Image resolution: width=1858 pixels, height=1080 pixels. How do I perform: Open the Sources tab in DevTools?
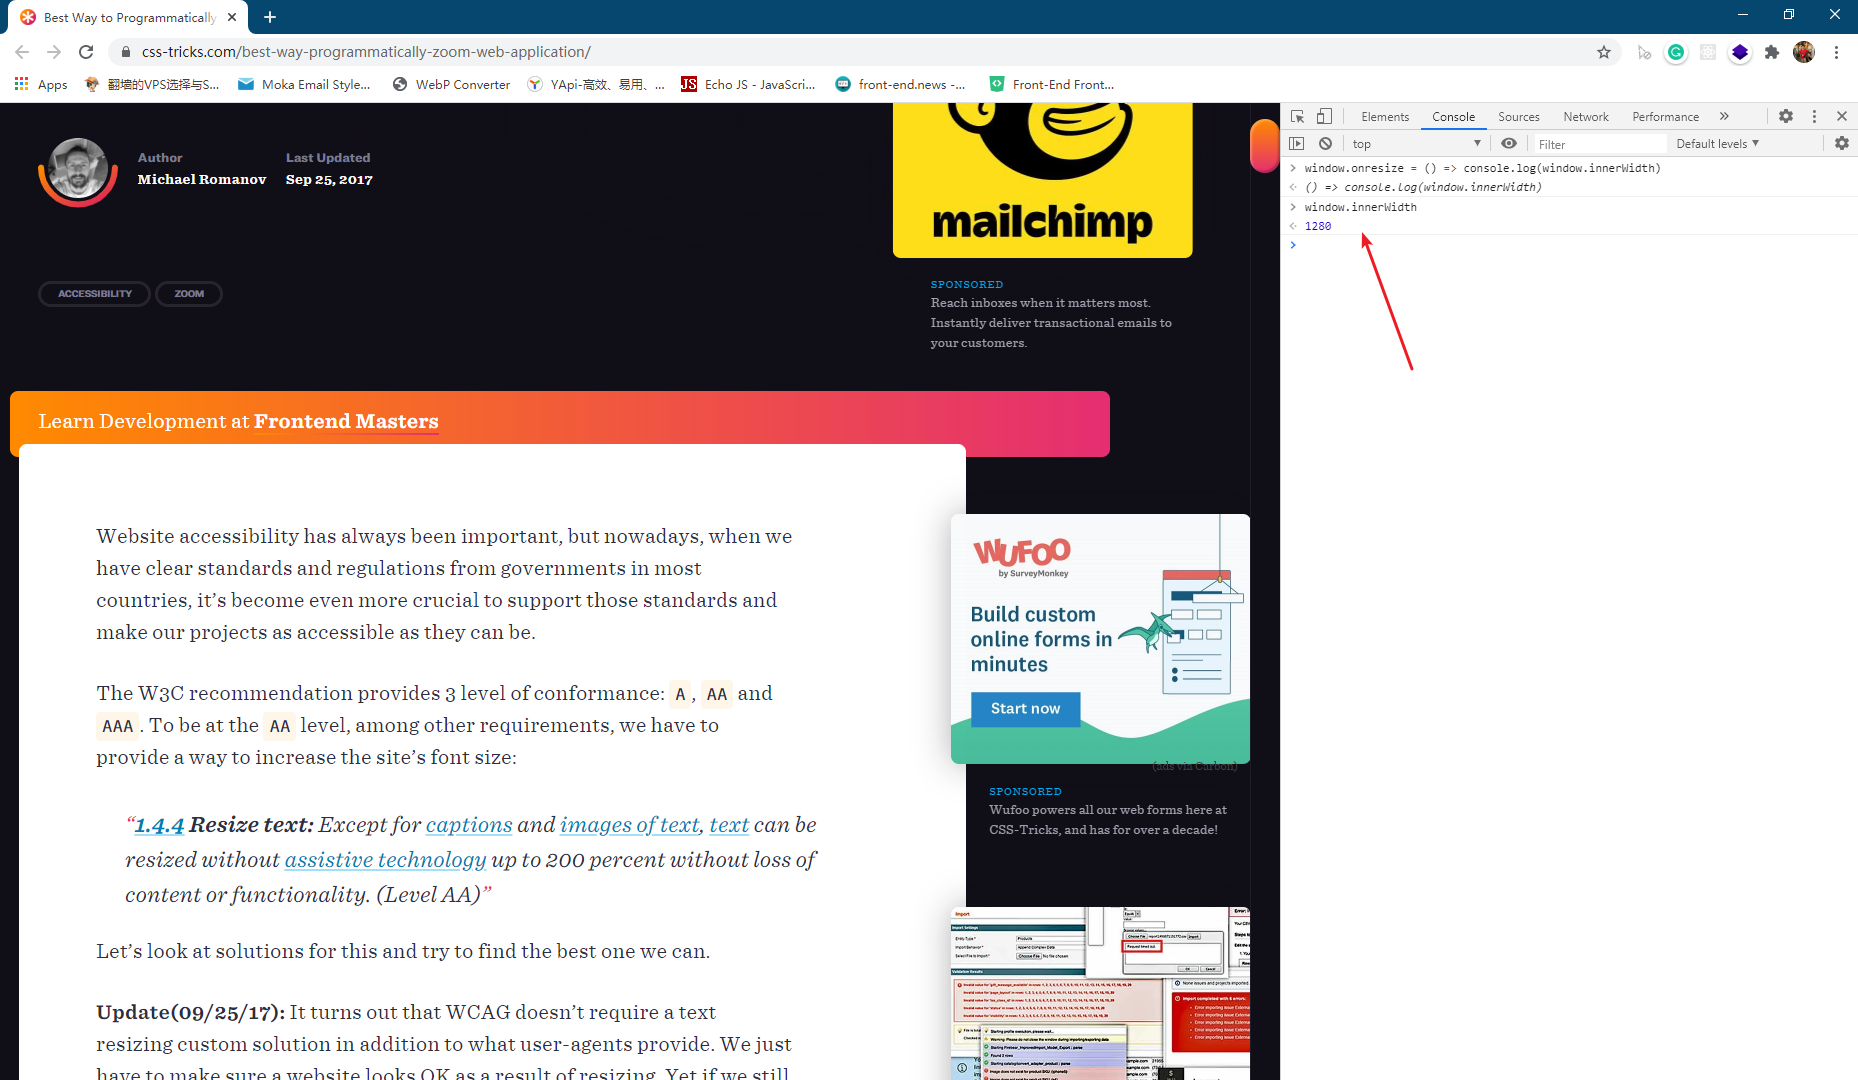(1518, 117)
